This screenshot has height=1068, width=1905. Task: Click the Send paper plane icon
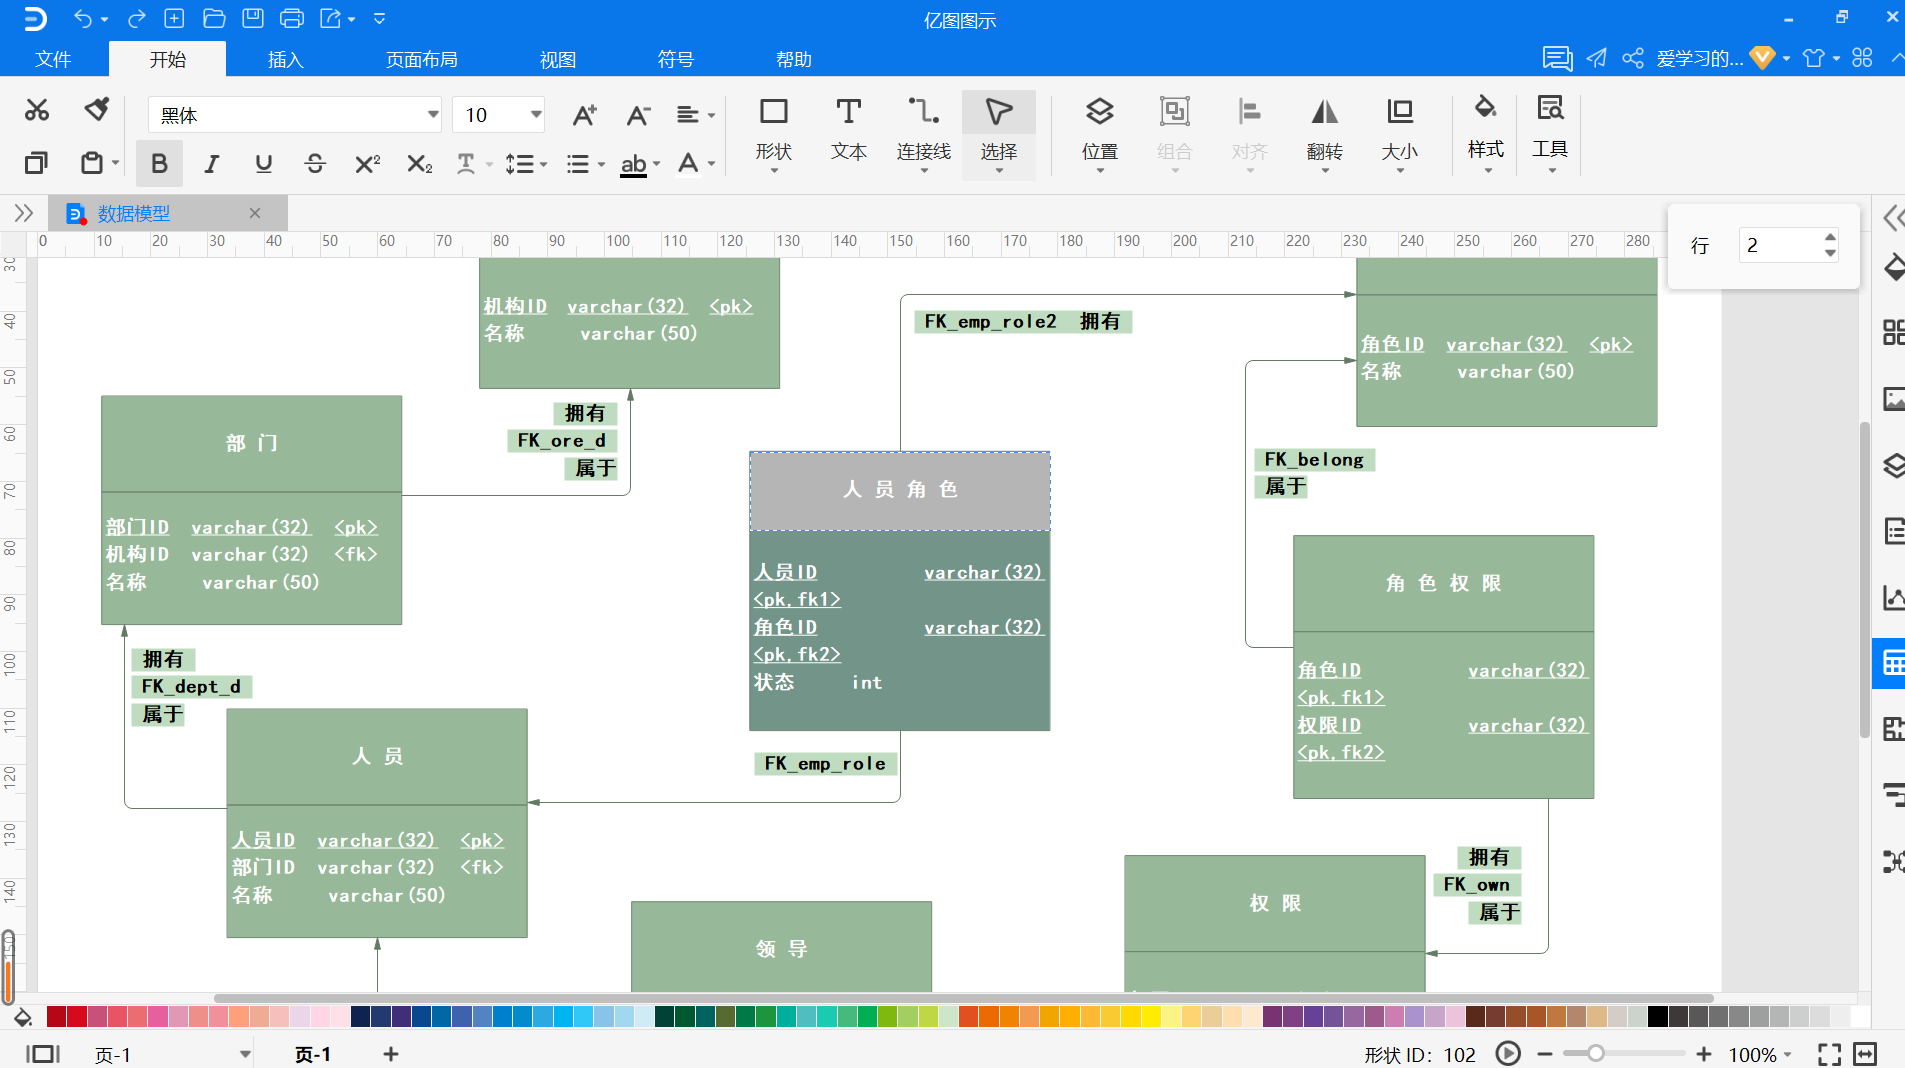pyautogui.click(x=1597, y=58)
